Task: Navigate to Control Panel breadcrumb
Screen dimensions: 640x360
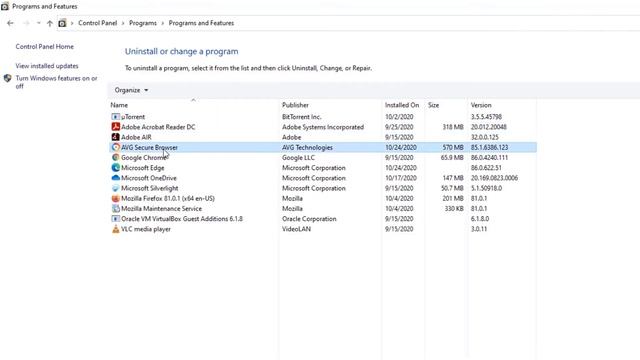Action: [98, 23]
